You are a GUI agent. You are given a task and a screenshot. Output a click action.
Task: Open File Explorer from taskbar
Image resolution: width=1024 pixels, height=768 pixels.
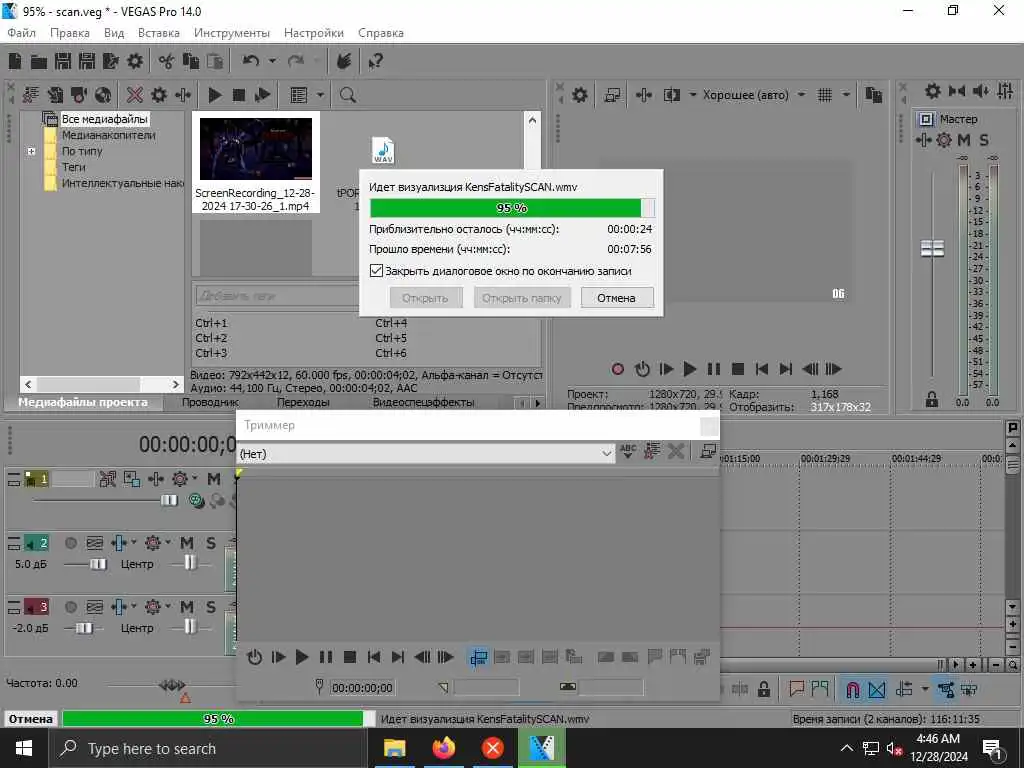click(x=394, y=748)
